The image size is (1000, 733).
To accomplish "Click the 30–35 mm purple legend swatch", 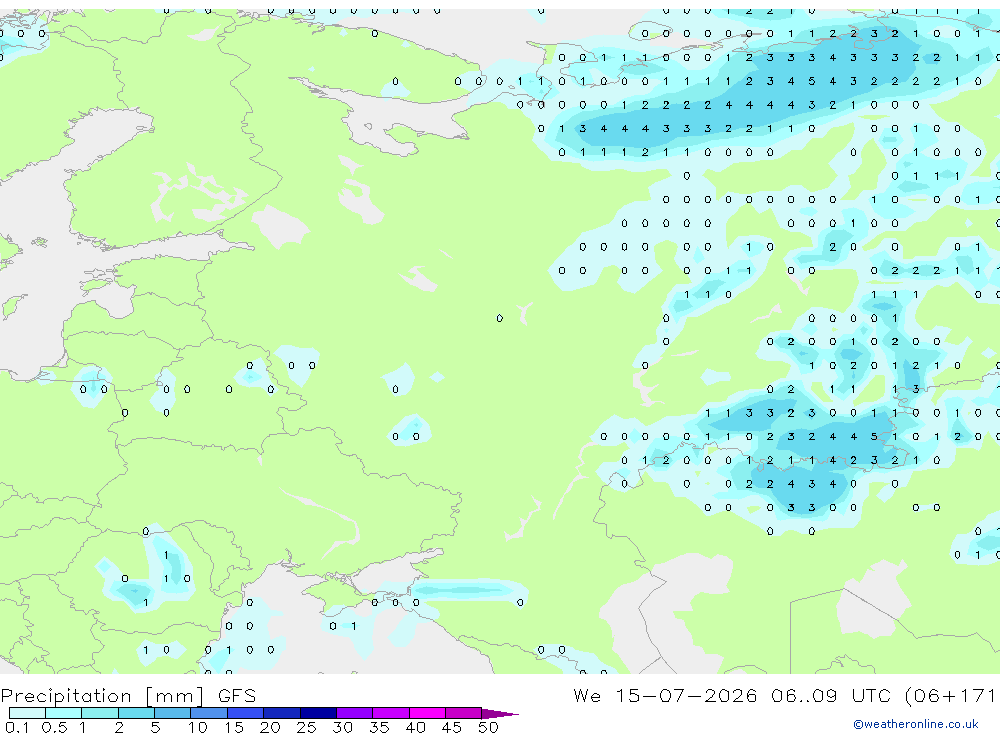I will click(x=355, y=713).
